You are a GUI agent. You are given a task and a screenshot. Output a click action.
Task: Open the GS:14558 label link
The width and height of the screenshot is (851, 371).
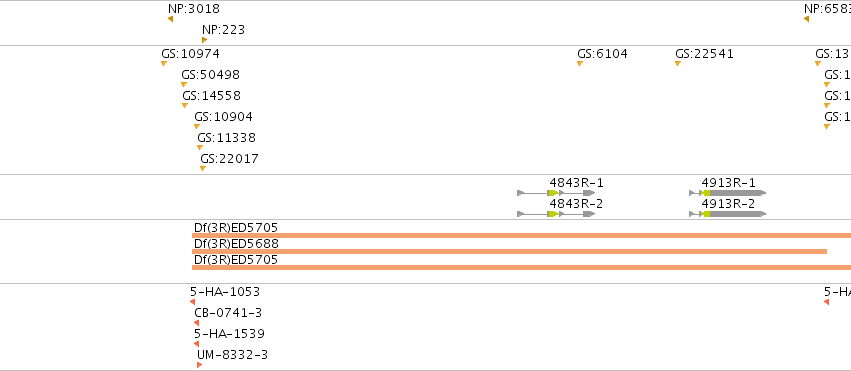pos(212,96)
